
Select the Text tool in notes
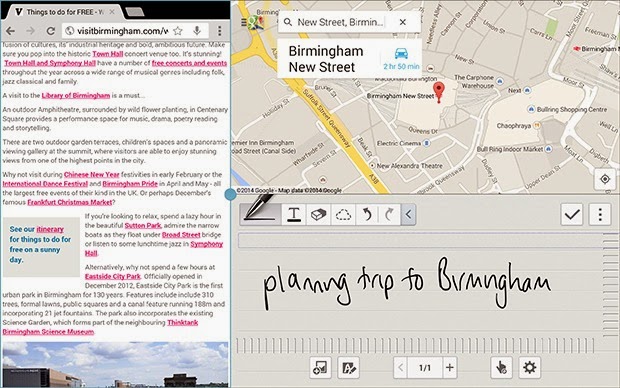(x=293, y=214)
